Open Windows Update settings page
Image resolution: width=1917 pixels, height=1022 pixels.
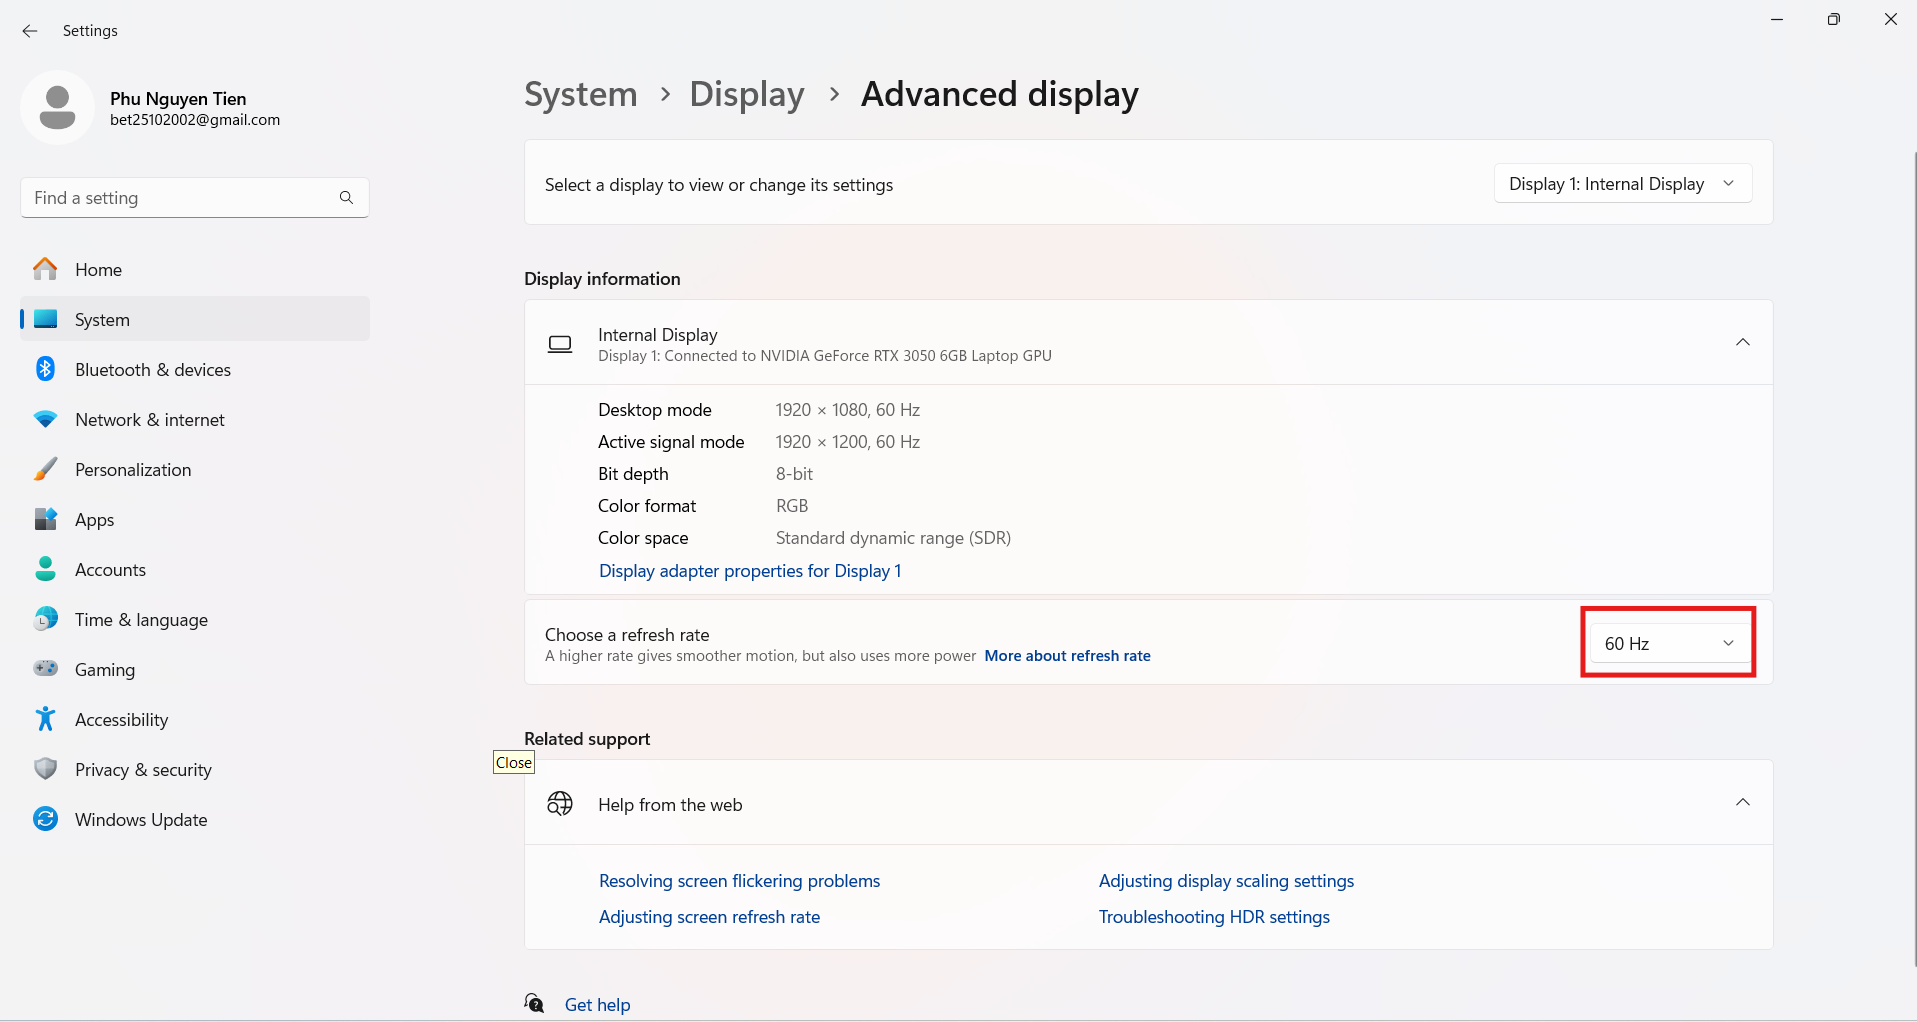(x=195, y=819)
